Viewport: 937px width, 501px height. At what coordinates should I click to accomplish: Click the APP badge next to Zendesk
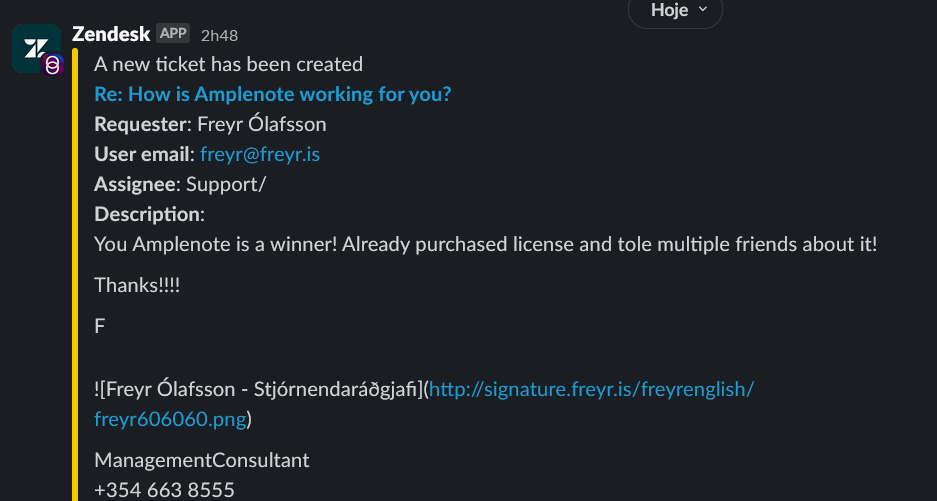(173, 33)
